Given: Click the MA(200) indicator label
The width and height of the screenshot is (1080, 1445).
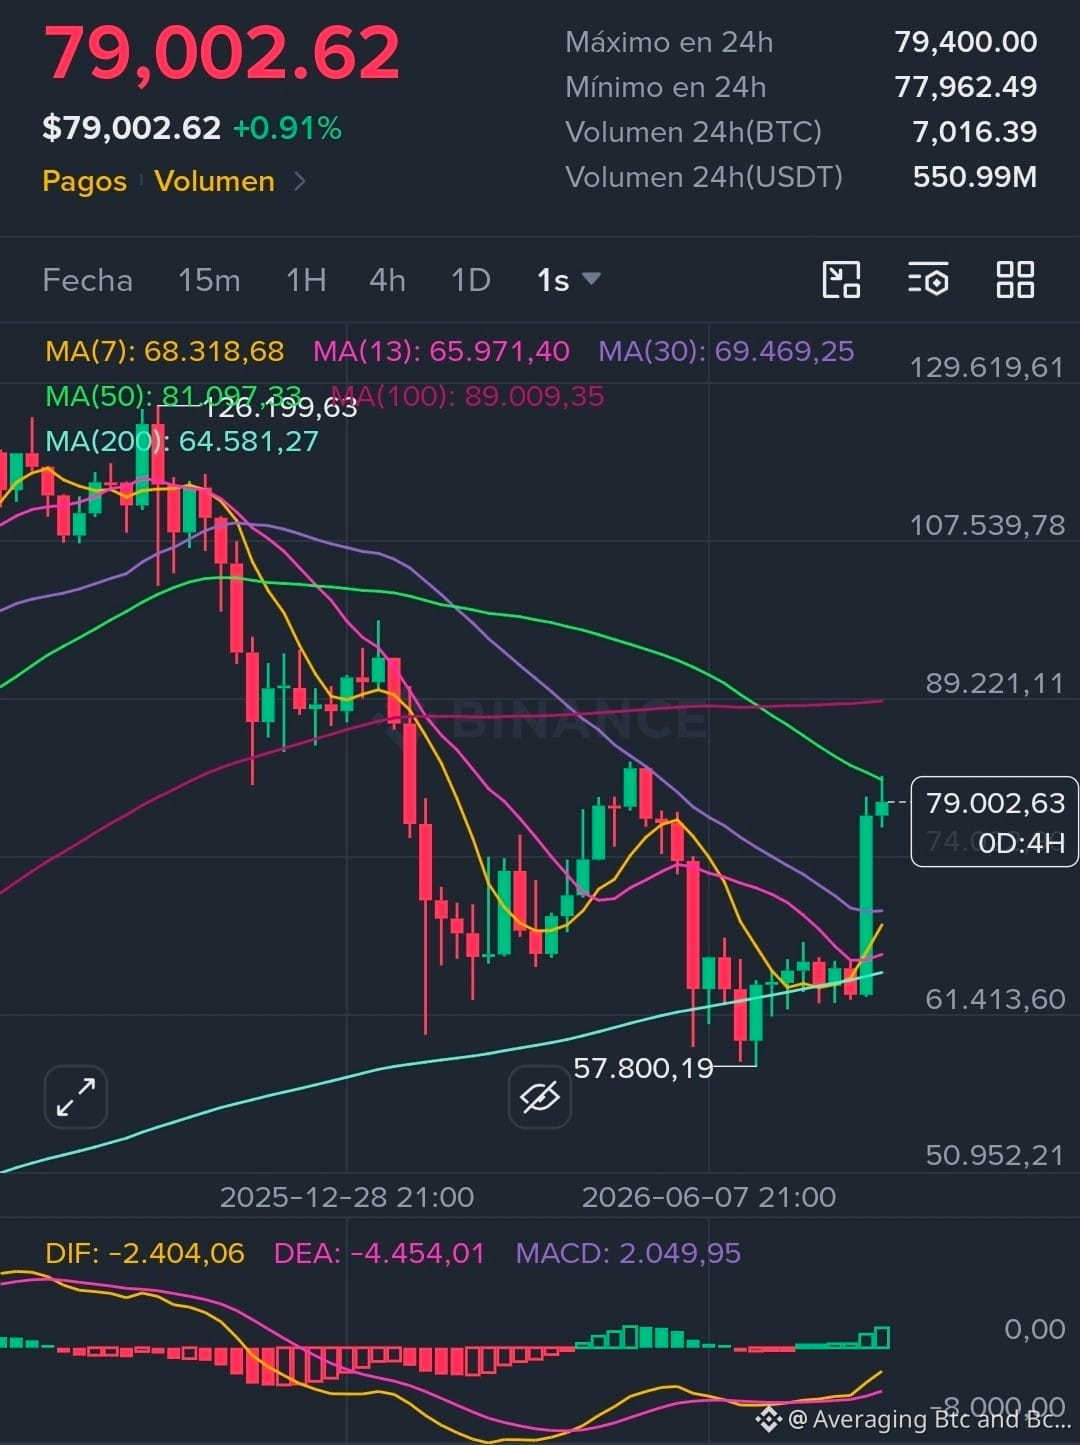Looking at the screenshot, I should coord(182,441).
